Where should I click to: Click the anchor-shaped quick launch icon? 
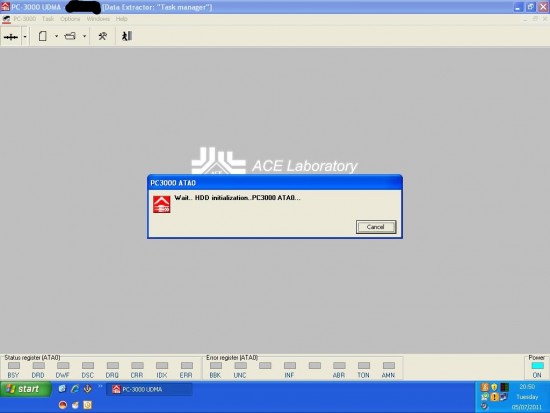(88, 389)
